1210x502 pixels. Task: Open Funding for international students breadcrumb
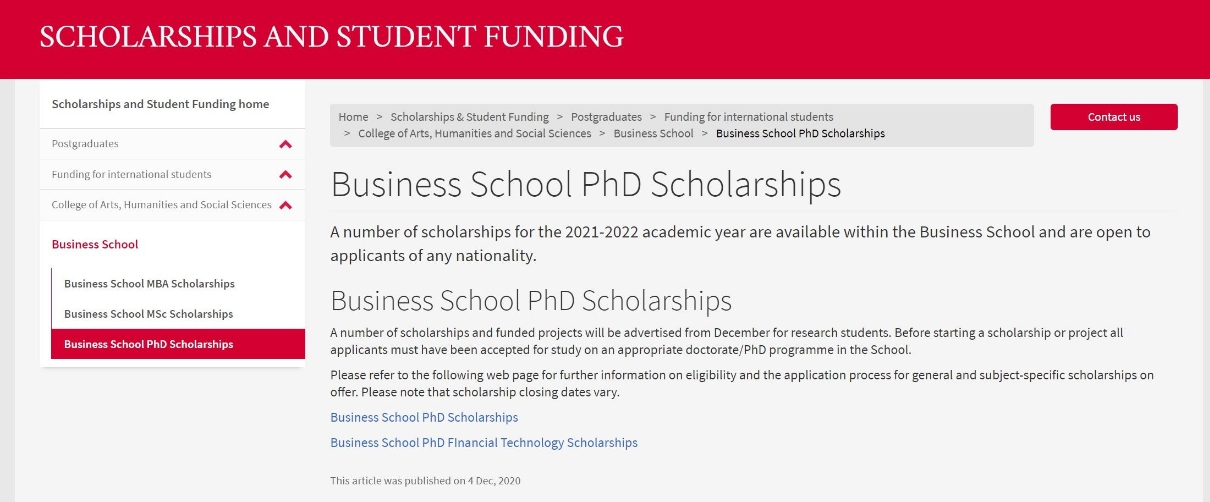748,117
